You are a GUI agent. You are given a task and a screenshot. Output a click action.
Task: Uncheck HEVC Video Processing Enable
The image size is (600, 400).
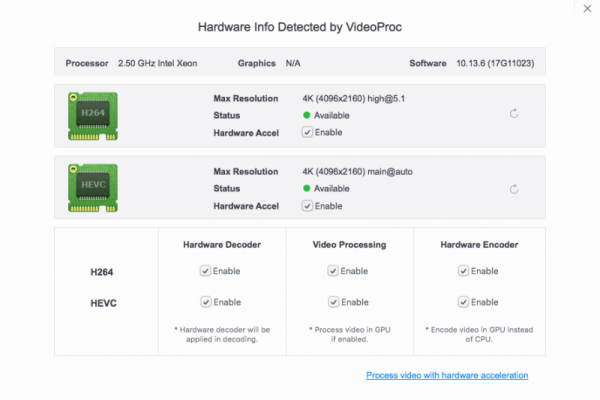click(333, 302)
